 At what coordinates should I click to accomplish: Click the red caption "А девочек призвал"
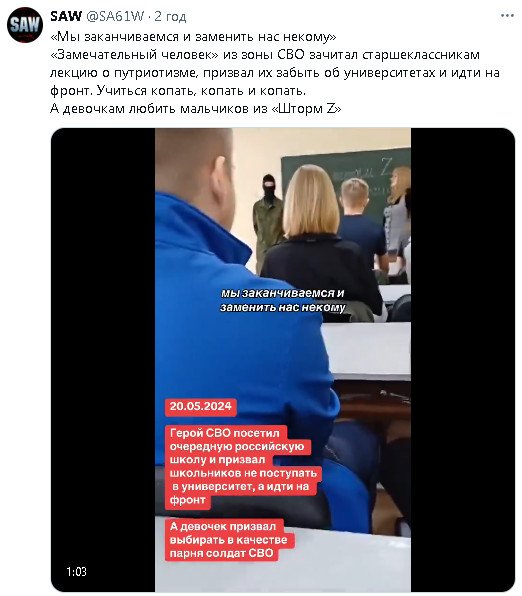click(x=230, y=540)
